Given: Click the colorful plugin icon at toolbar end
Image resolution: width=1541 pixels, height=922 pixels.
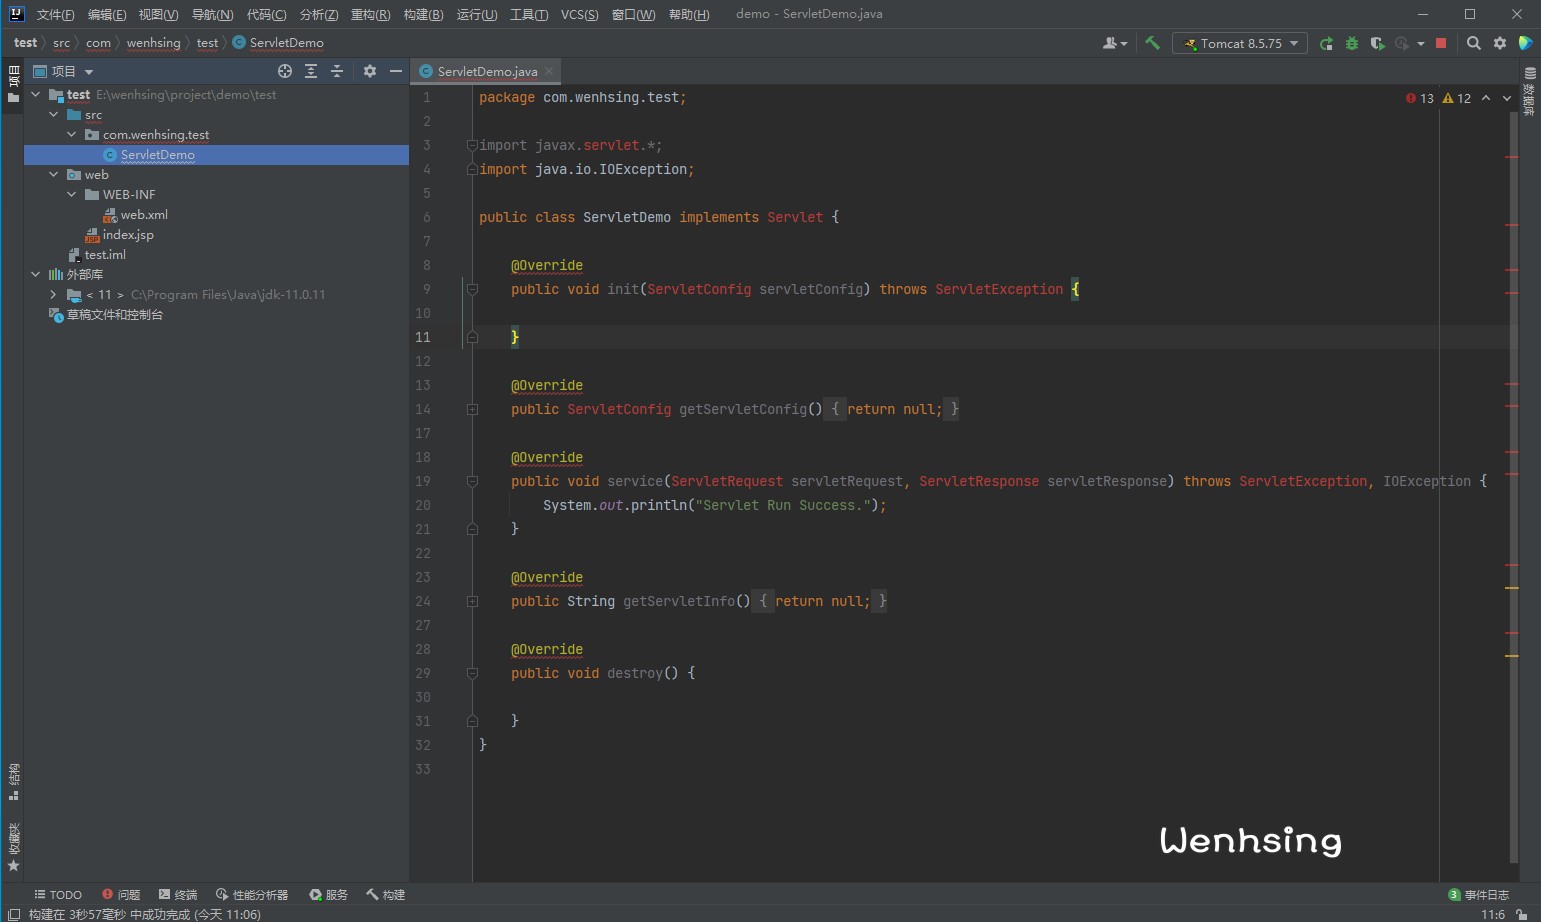Looking at the screenshot, I should point(1525,43).
